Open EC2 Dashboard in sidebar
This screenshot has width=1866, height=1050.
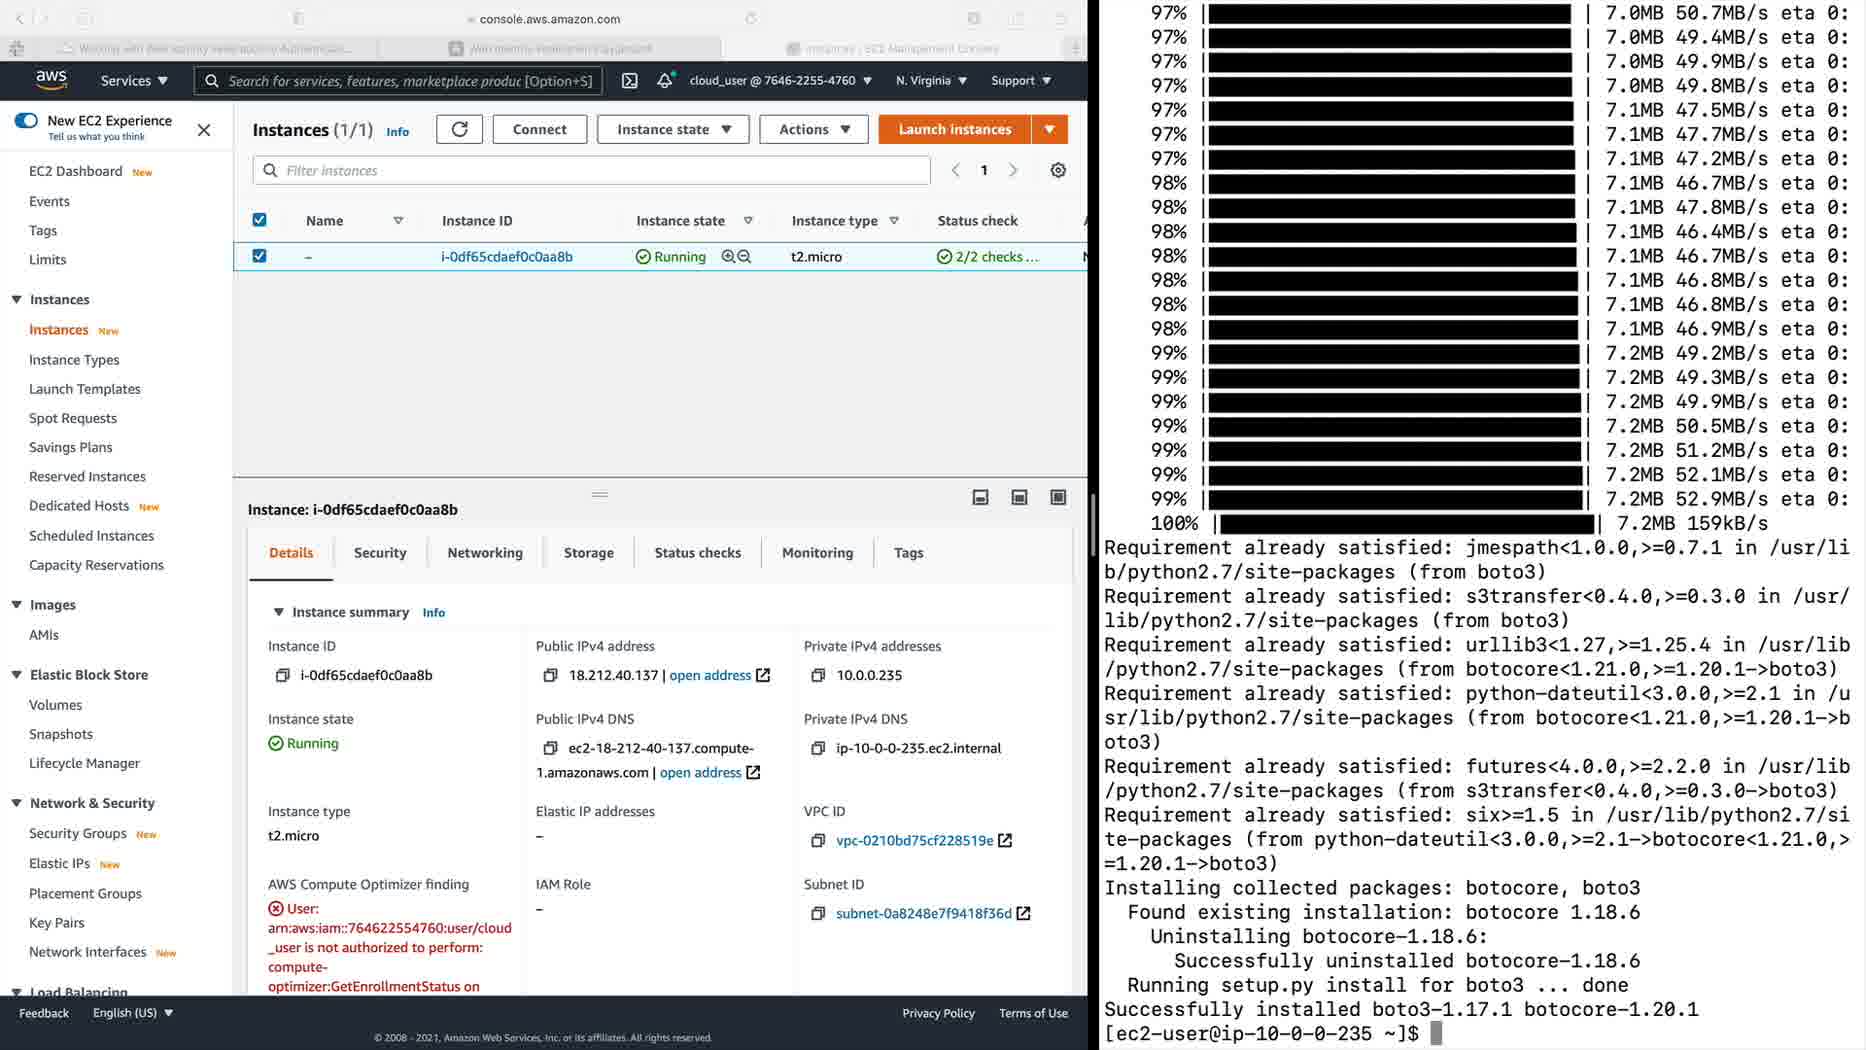(x=76, y=172)
